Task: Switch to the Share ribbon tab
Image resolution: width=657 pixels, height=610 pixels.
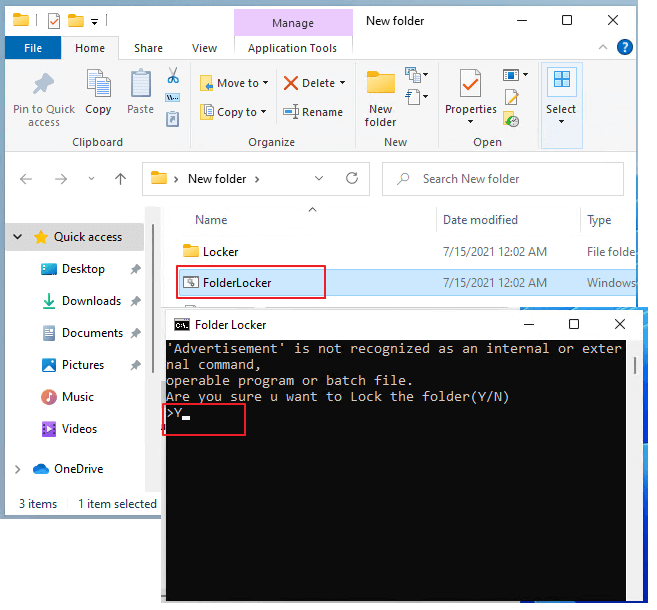Action: click(x=148, y=48)
